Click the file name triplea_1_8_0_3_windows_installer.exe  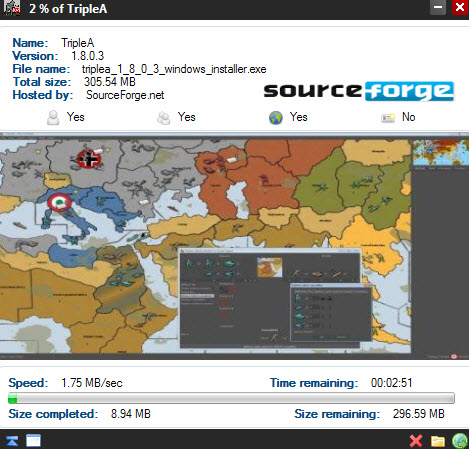click(174, 69)
